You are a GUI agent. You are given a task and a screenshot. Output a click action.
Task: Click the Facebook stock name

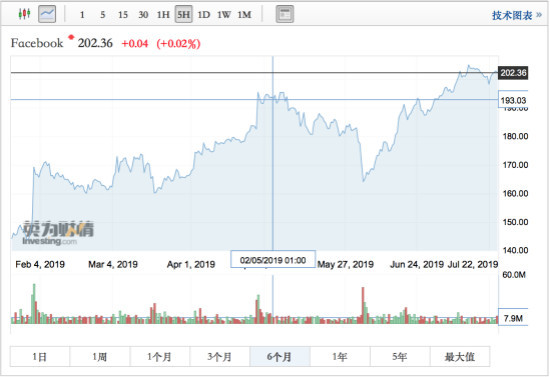(x=37, y=43)
